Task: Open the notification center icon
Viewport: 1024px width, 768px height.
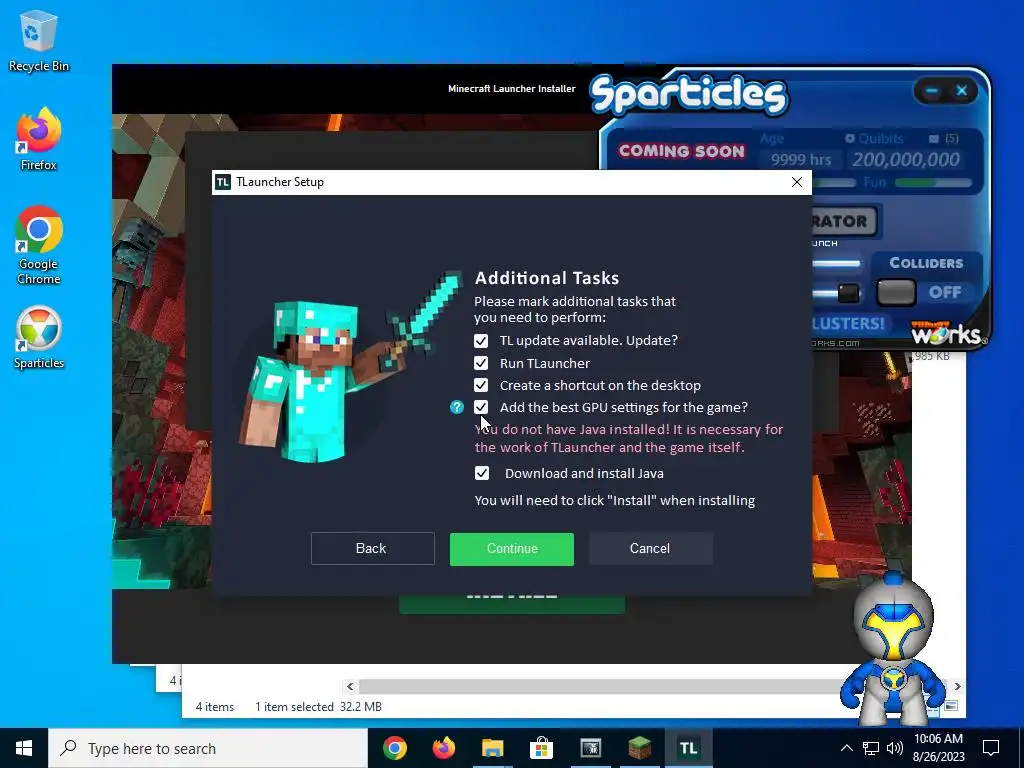Action: coord(991,748)
